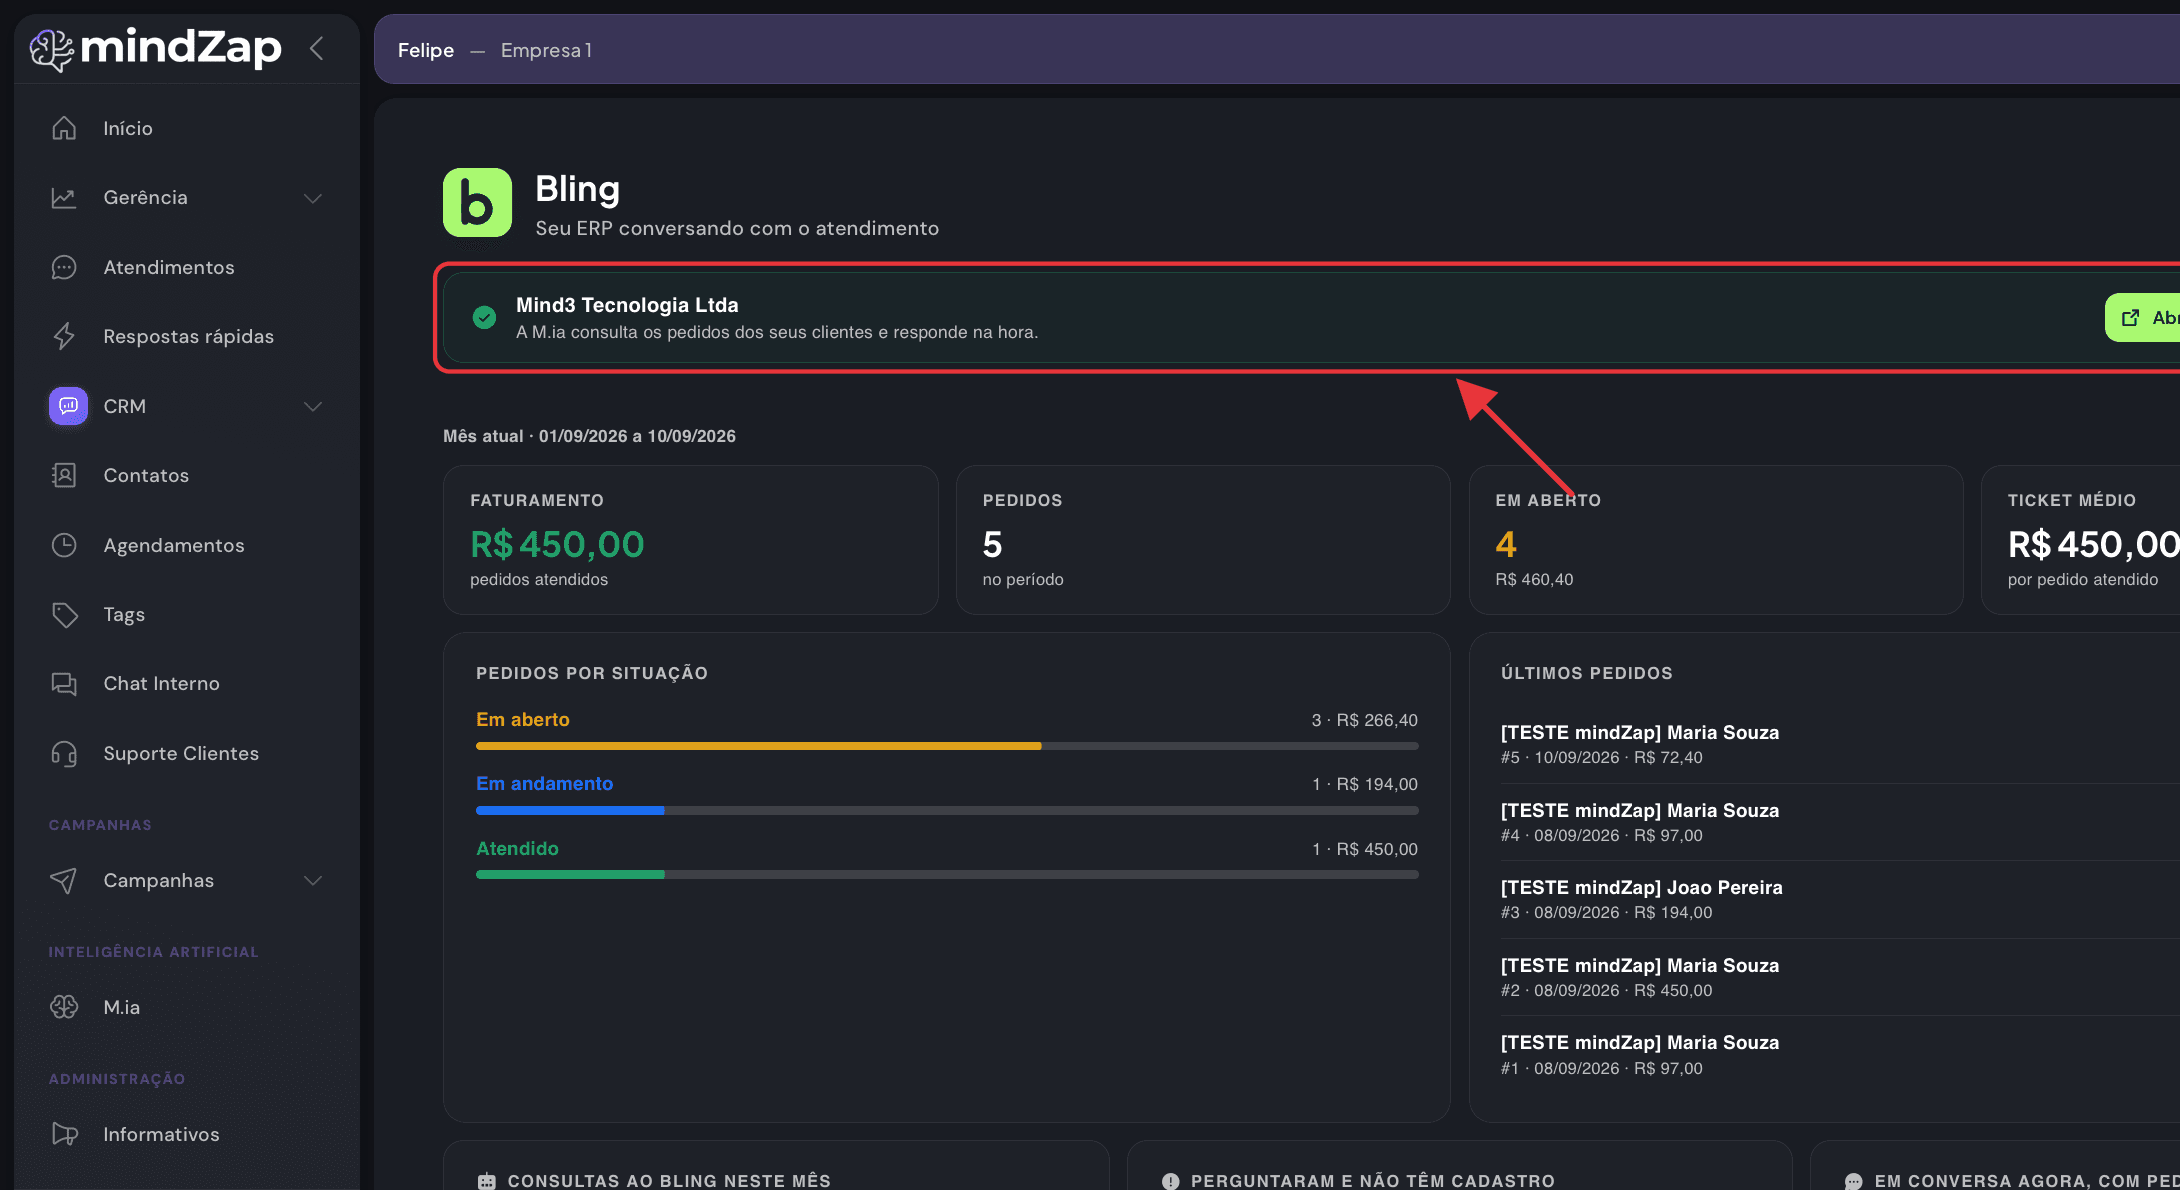Click the purple CRM icon

tap(68, 406)
